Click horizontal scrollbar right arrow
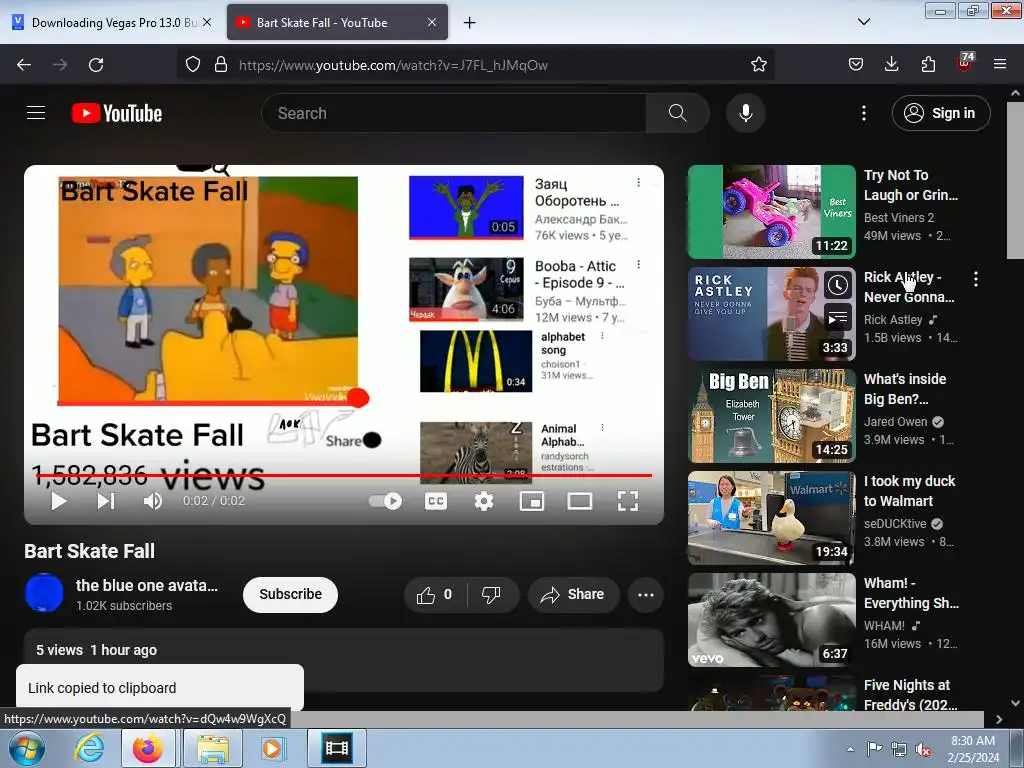This screenshot has width=1024, height=768. tap(999, 719)
